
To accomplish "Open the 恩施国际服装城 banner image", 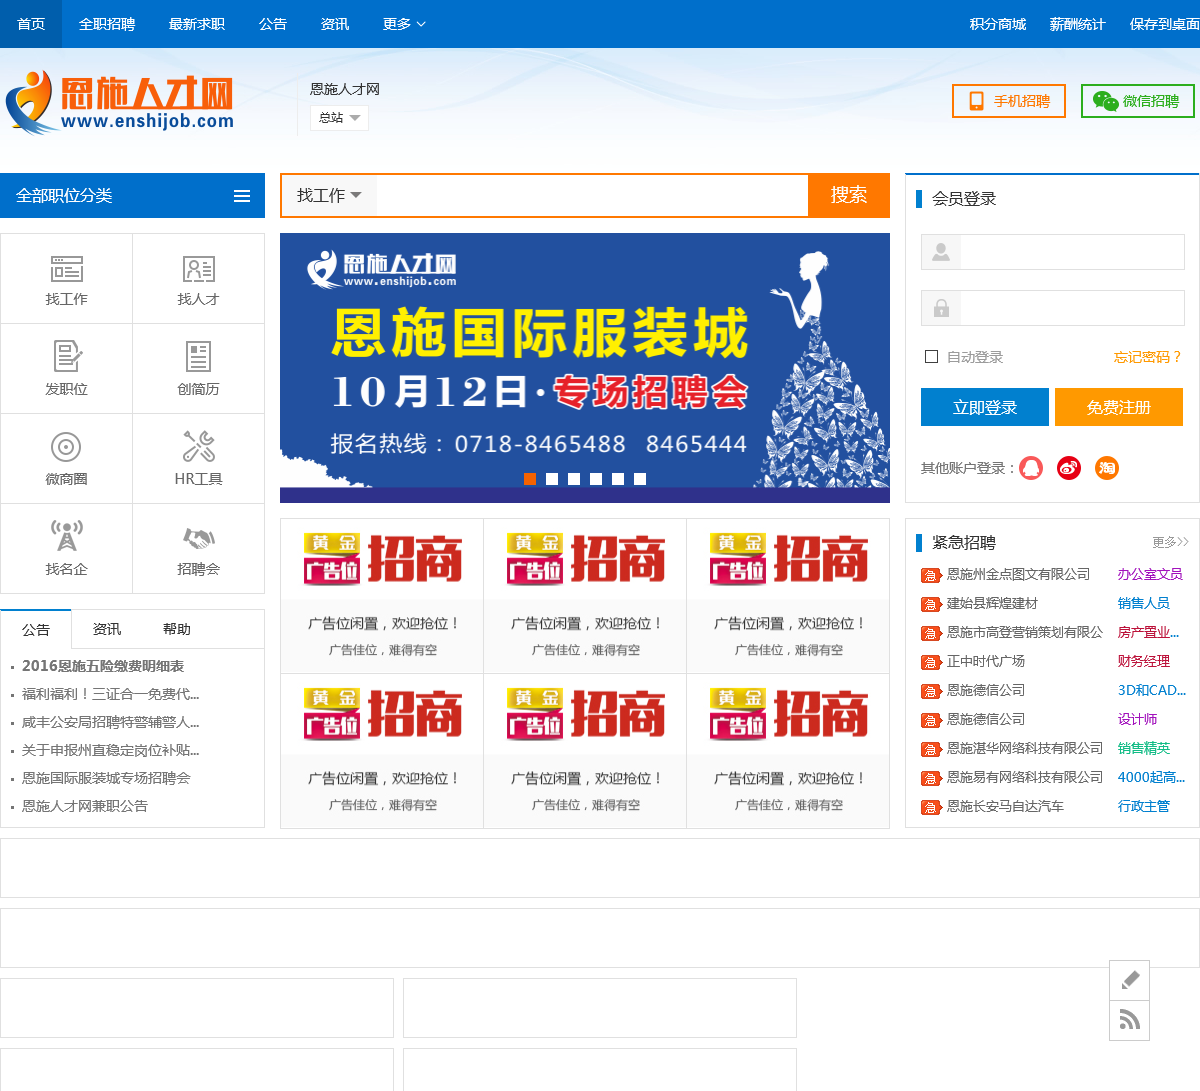I will (x=585, y=368).
